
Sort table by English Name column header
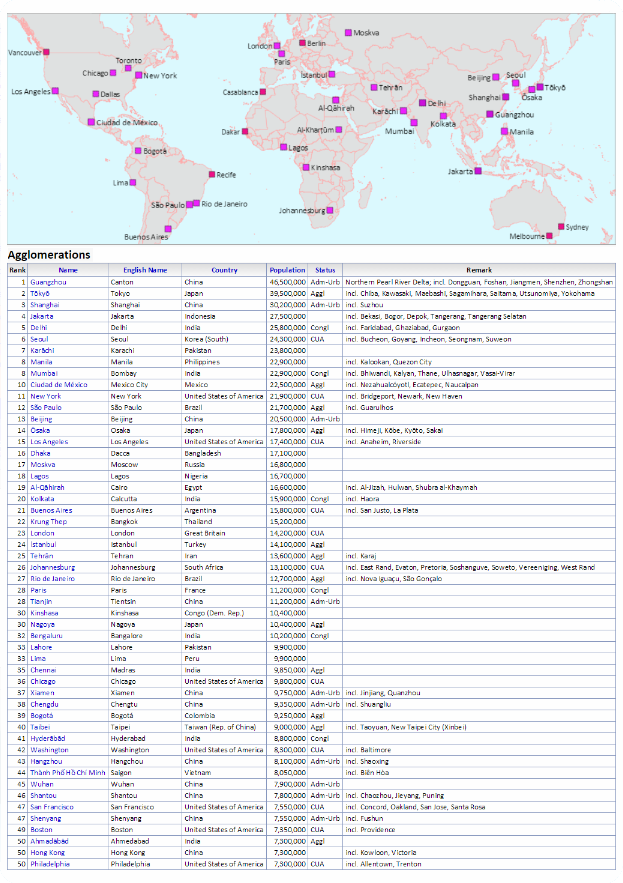(x=145, y=270)
